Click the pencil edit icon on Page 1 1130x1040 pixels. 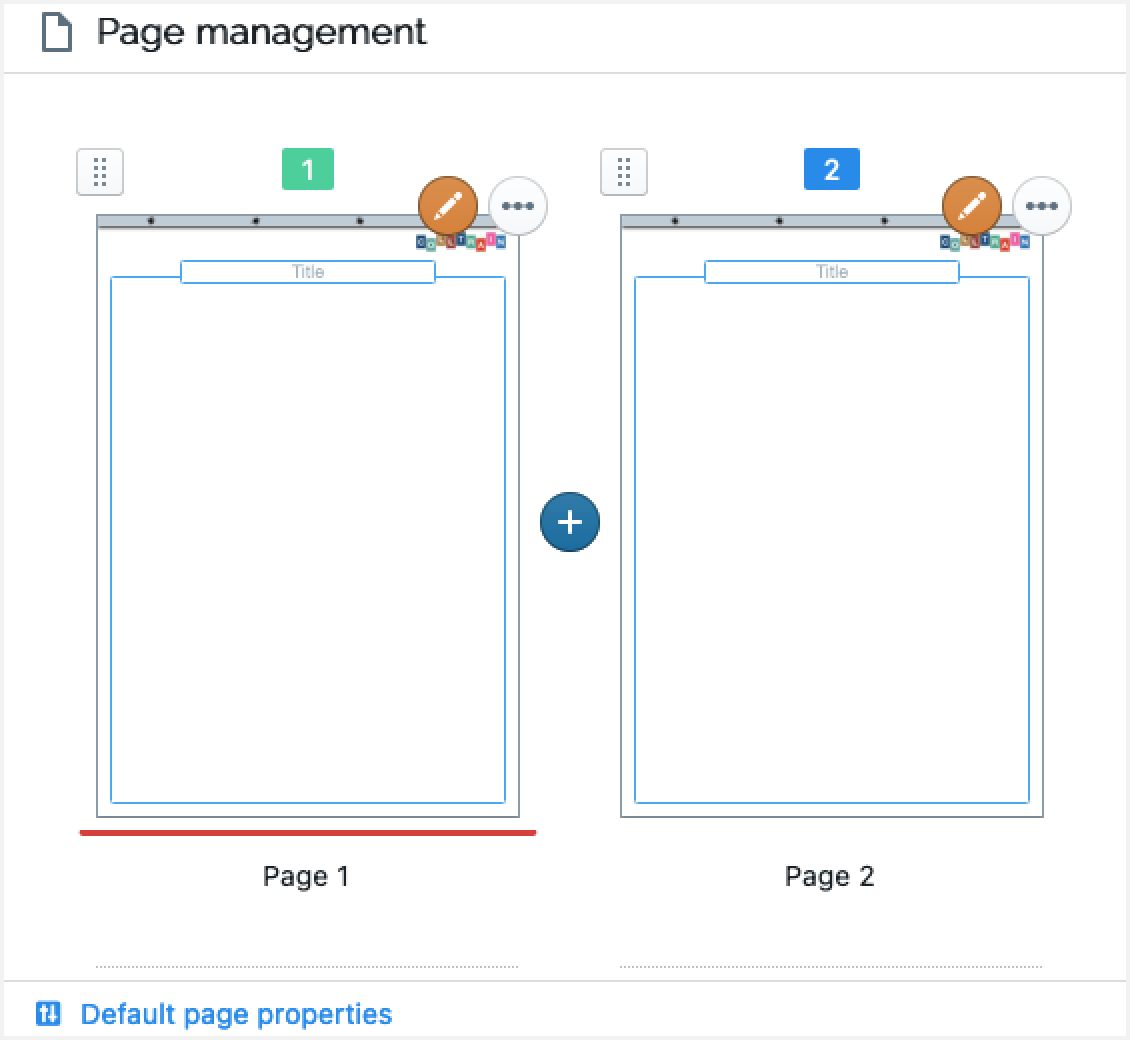point(448,206)
